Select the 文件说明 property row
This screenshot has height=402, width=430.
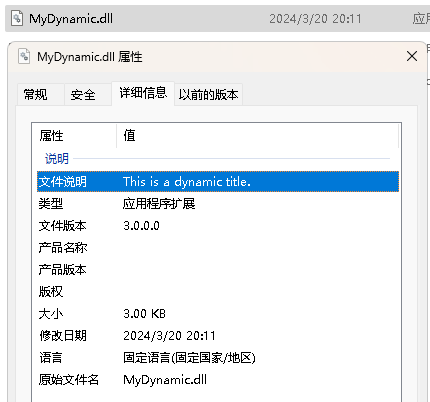point(218,182)
